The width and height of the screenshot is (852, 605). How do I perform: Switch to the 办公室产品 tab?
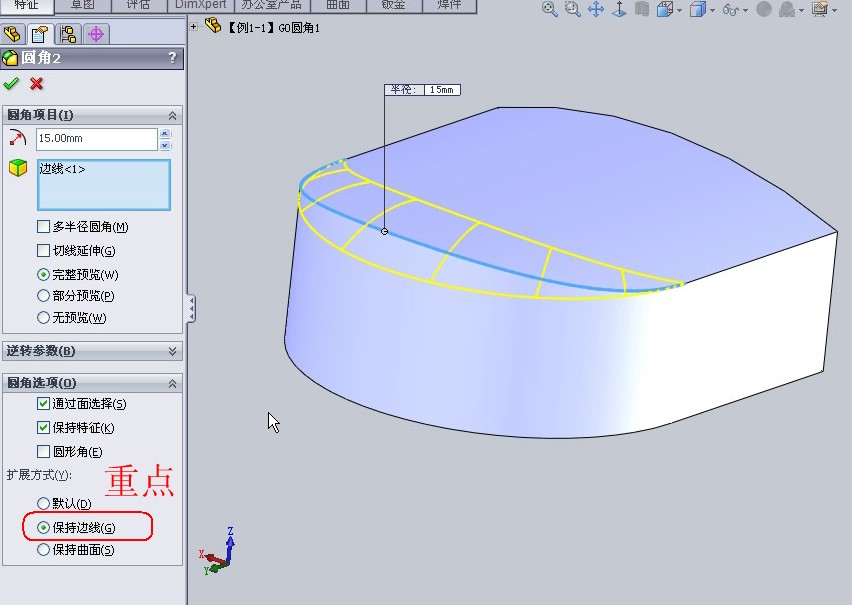272,5
